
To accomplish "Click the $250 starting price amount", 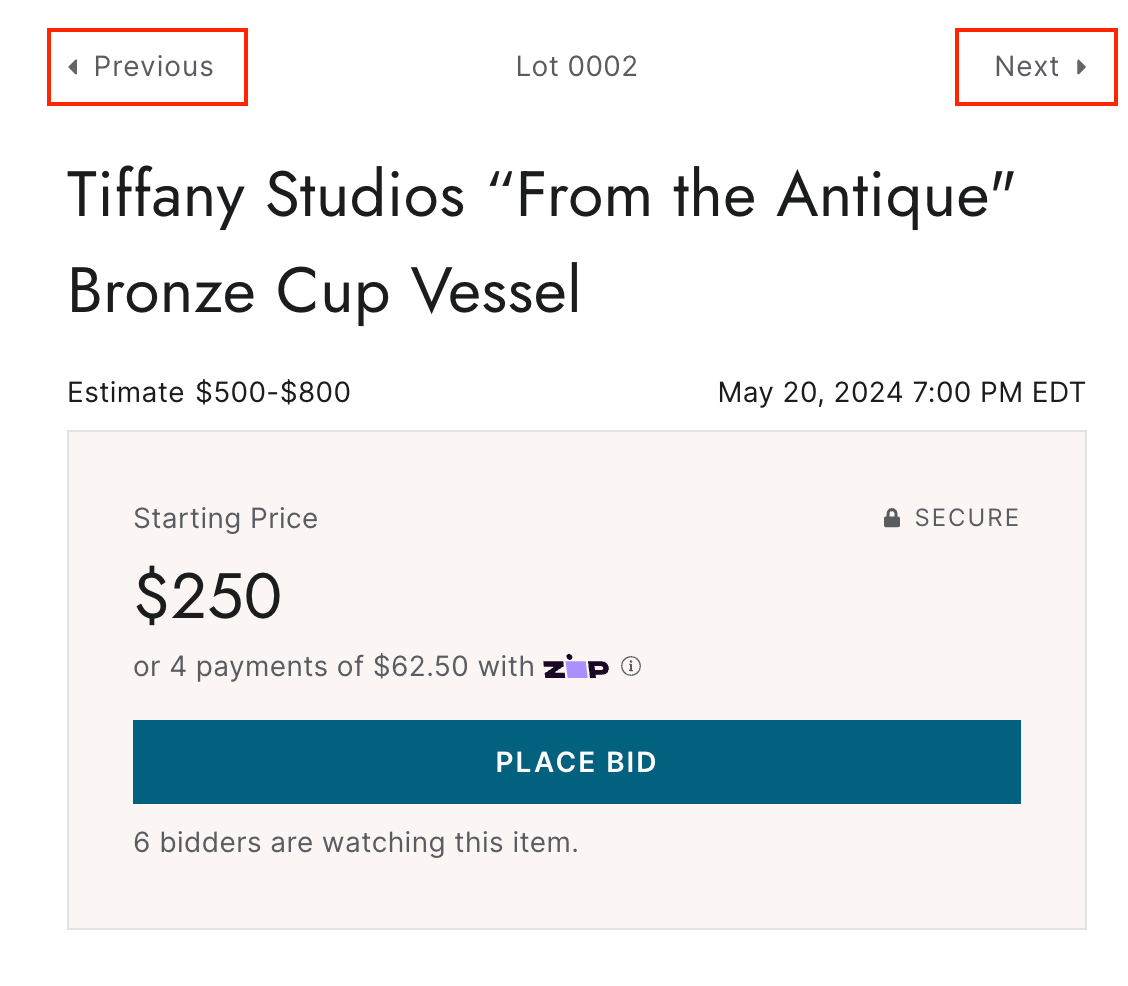I will click(207, 595).
